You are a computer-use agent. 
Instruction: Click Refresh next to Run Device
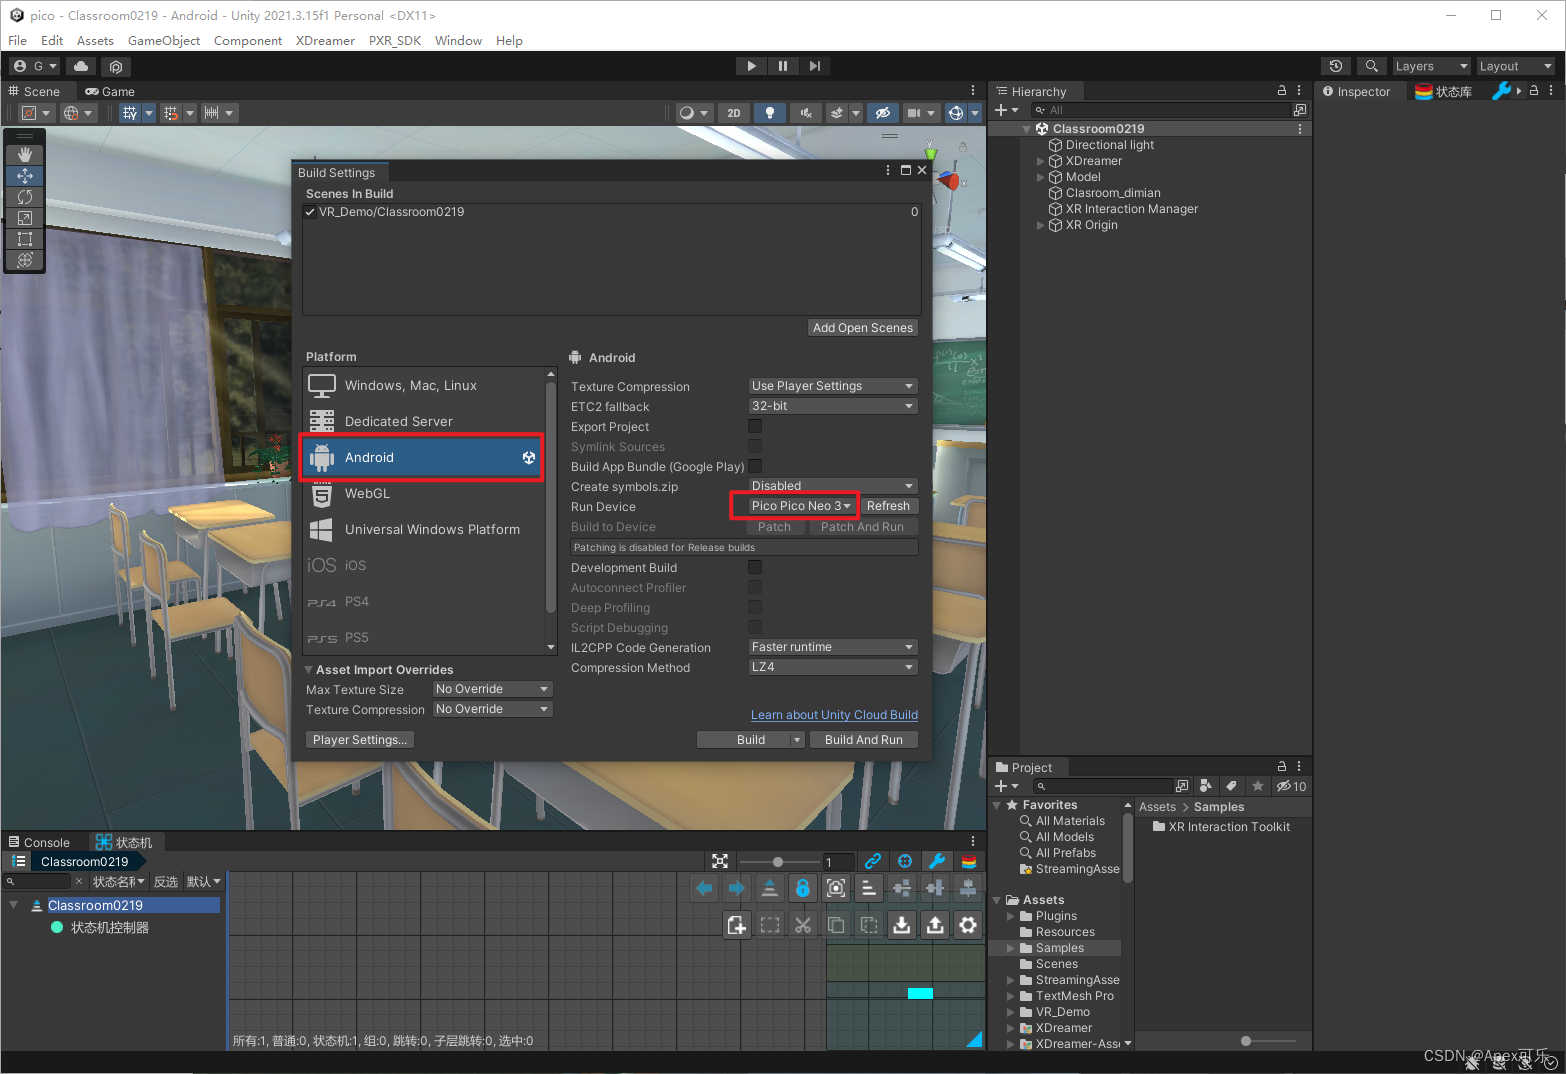pos(888,506)
